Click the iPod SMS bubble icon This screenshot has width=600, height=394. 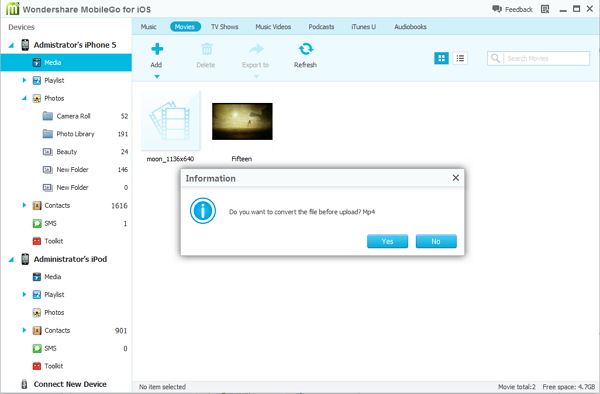tap(37, 348)
